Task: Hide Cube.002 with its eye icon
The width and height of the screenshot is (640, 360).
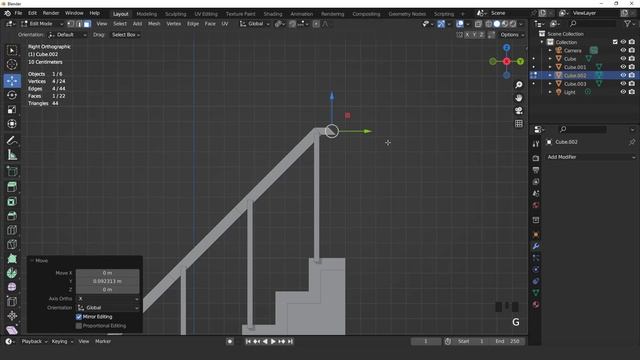Action: (x=623, y=75)
